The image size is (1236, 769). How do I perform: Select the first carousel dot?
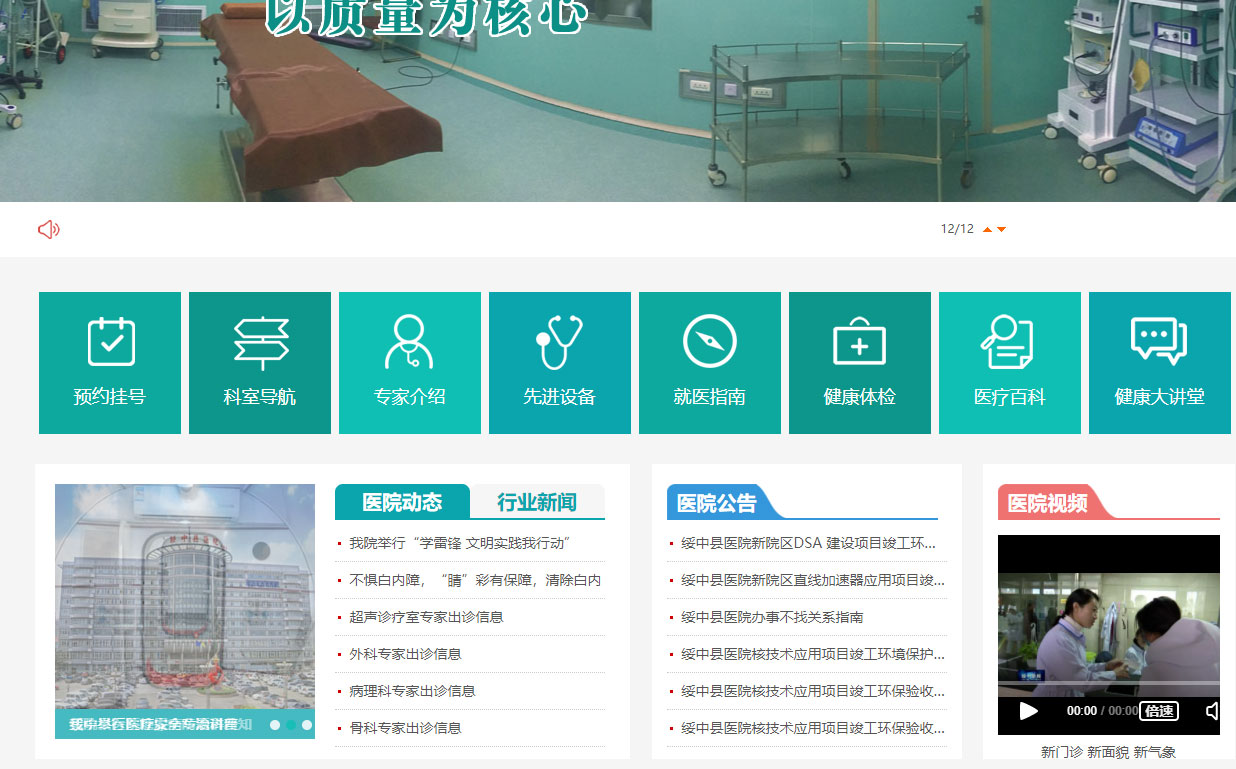[275, 725]
